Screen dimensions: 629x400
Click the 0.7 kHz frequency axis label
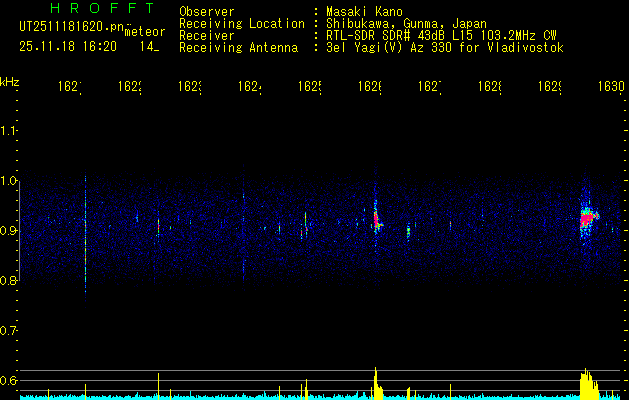[8, 331]
